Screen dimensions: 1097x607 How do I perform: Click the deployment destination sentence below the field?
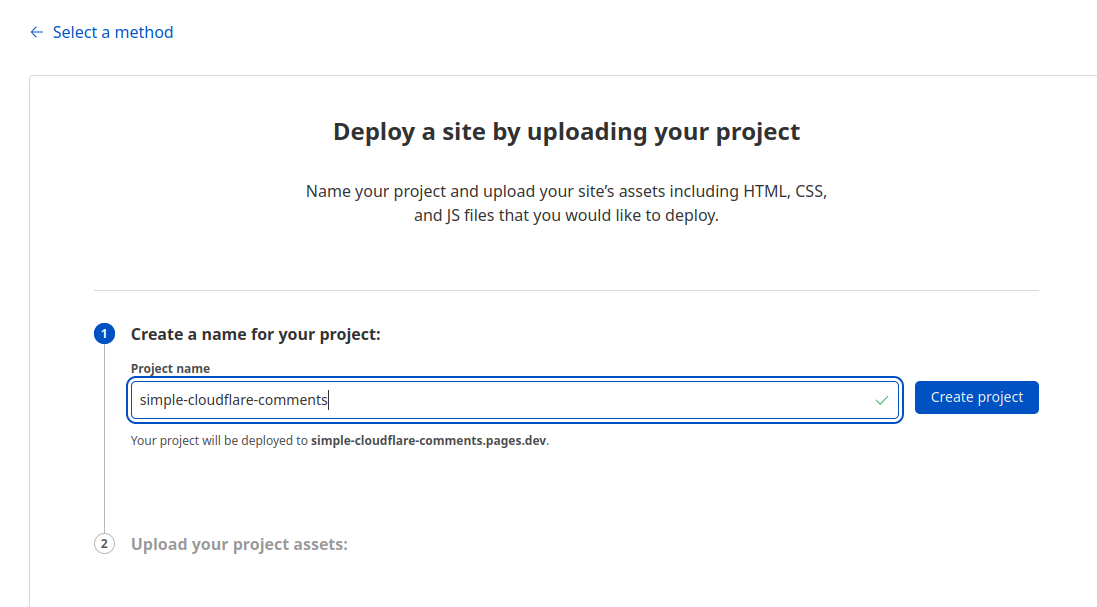(340, 440)
